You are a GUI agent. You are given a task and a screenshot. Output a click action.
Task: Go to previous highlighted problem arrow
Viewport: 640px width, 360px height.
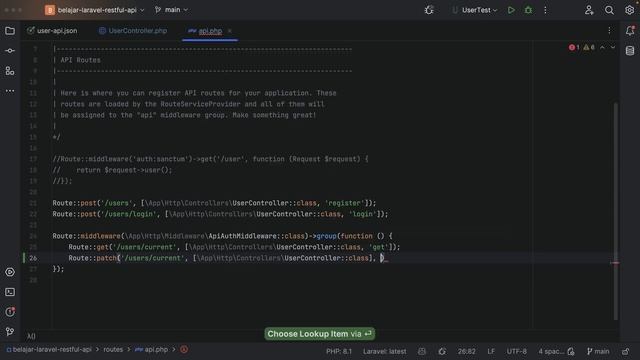[x=602, y=47]
